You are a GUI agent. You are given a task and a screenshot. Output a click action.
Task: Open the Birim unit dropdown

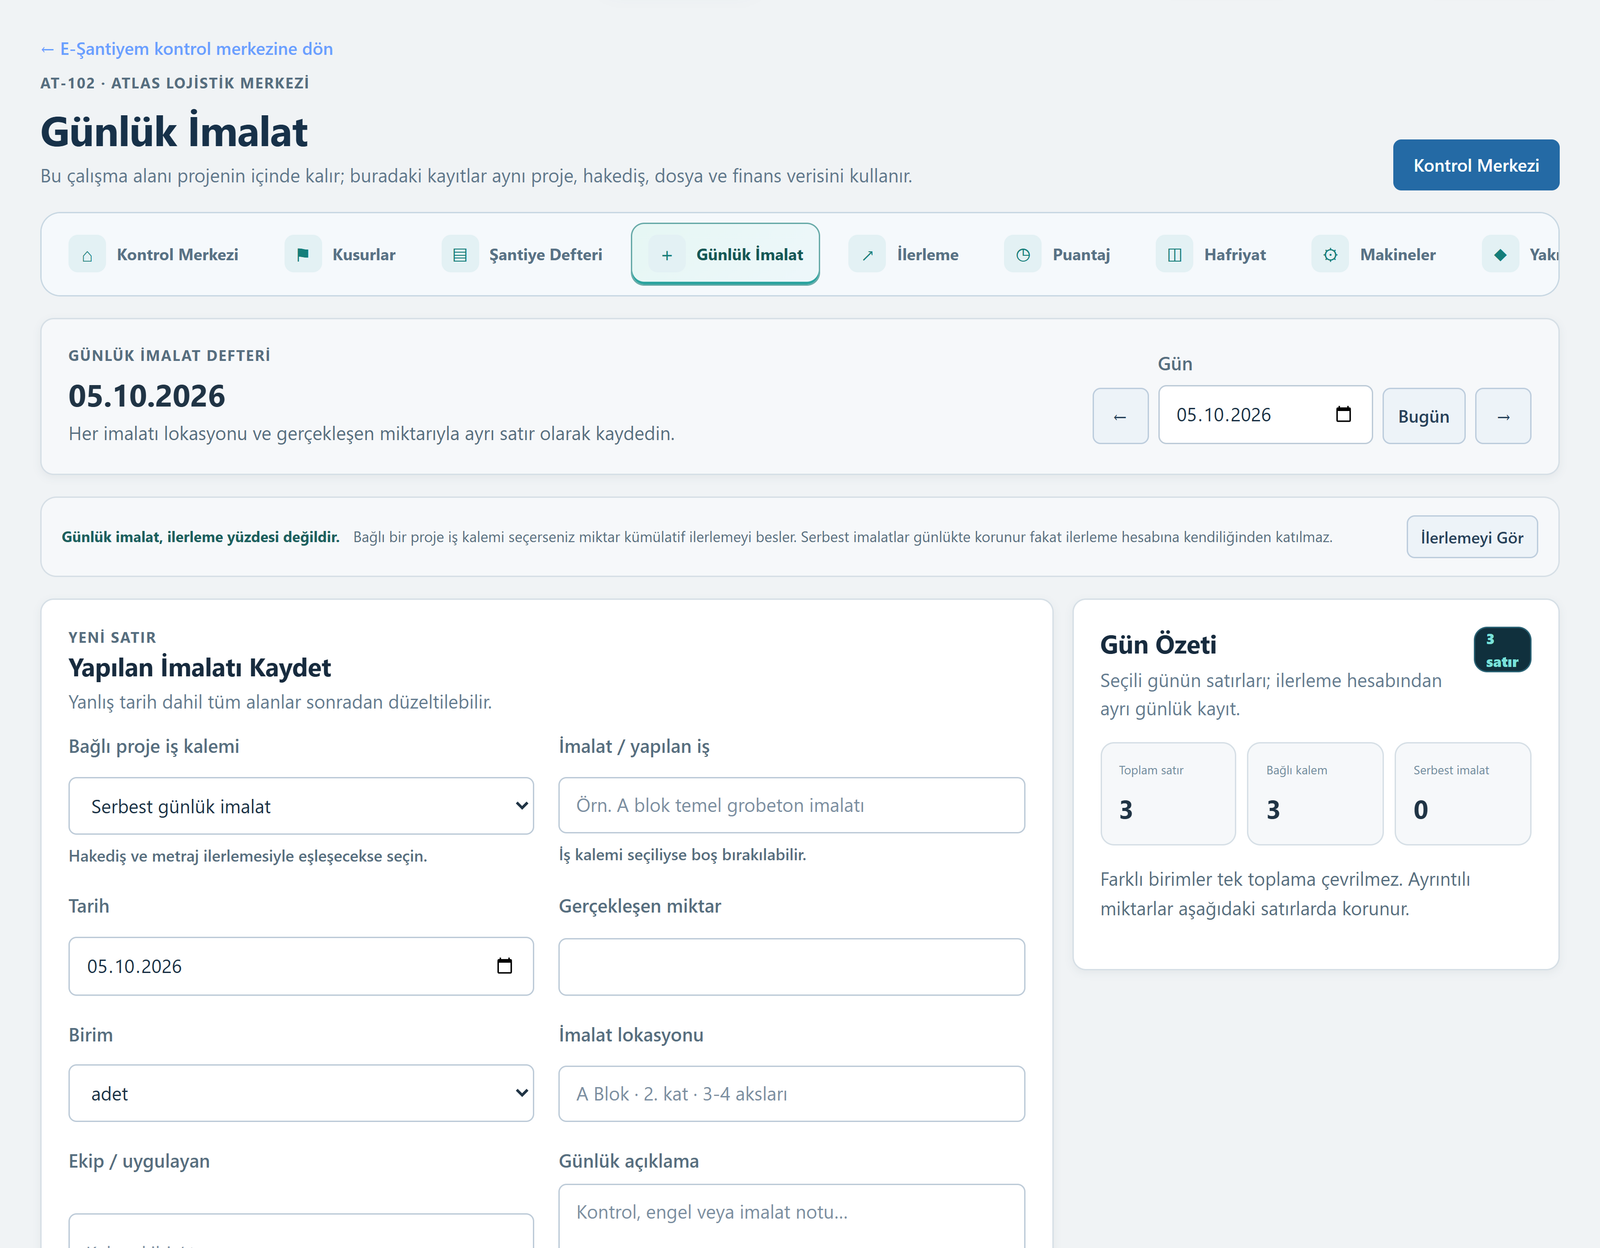point(301,1093)
